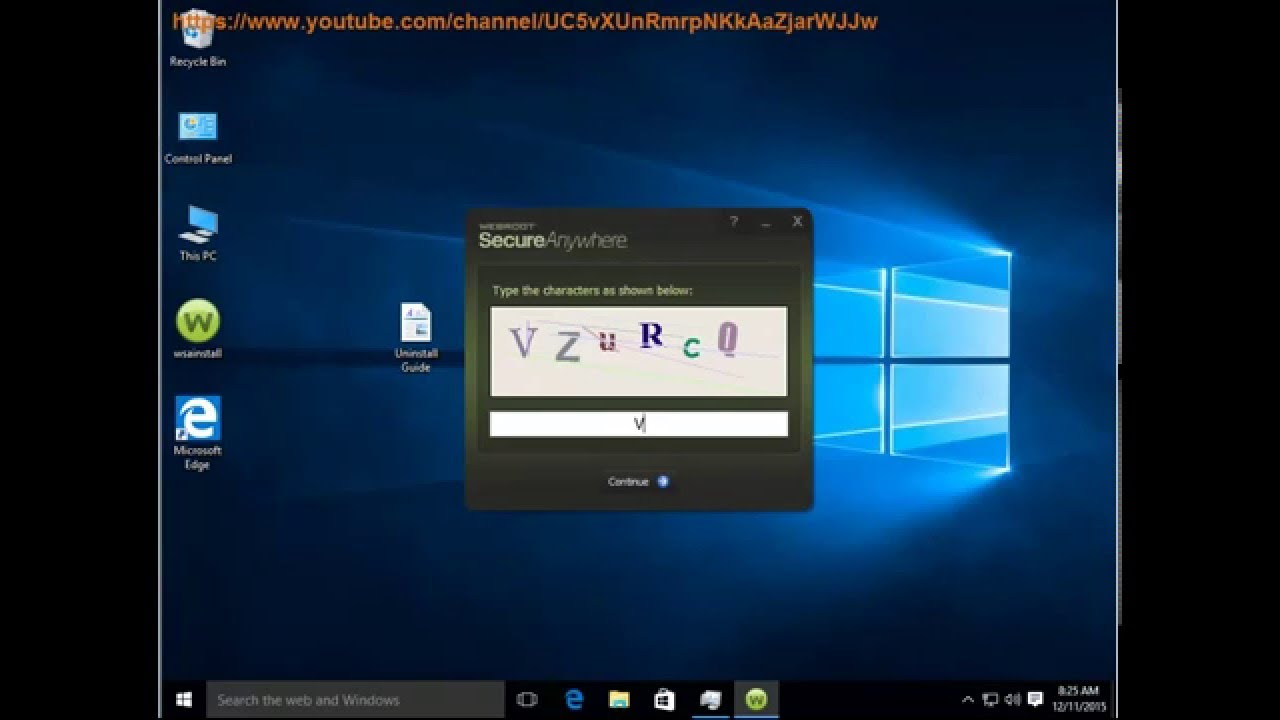Open Task View from the taskbar

[527, 700]
